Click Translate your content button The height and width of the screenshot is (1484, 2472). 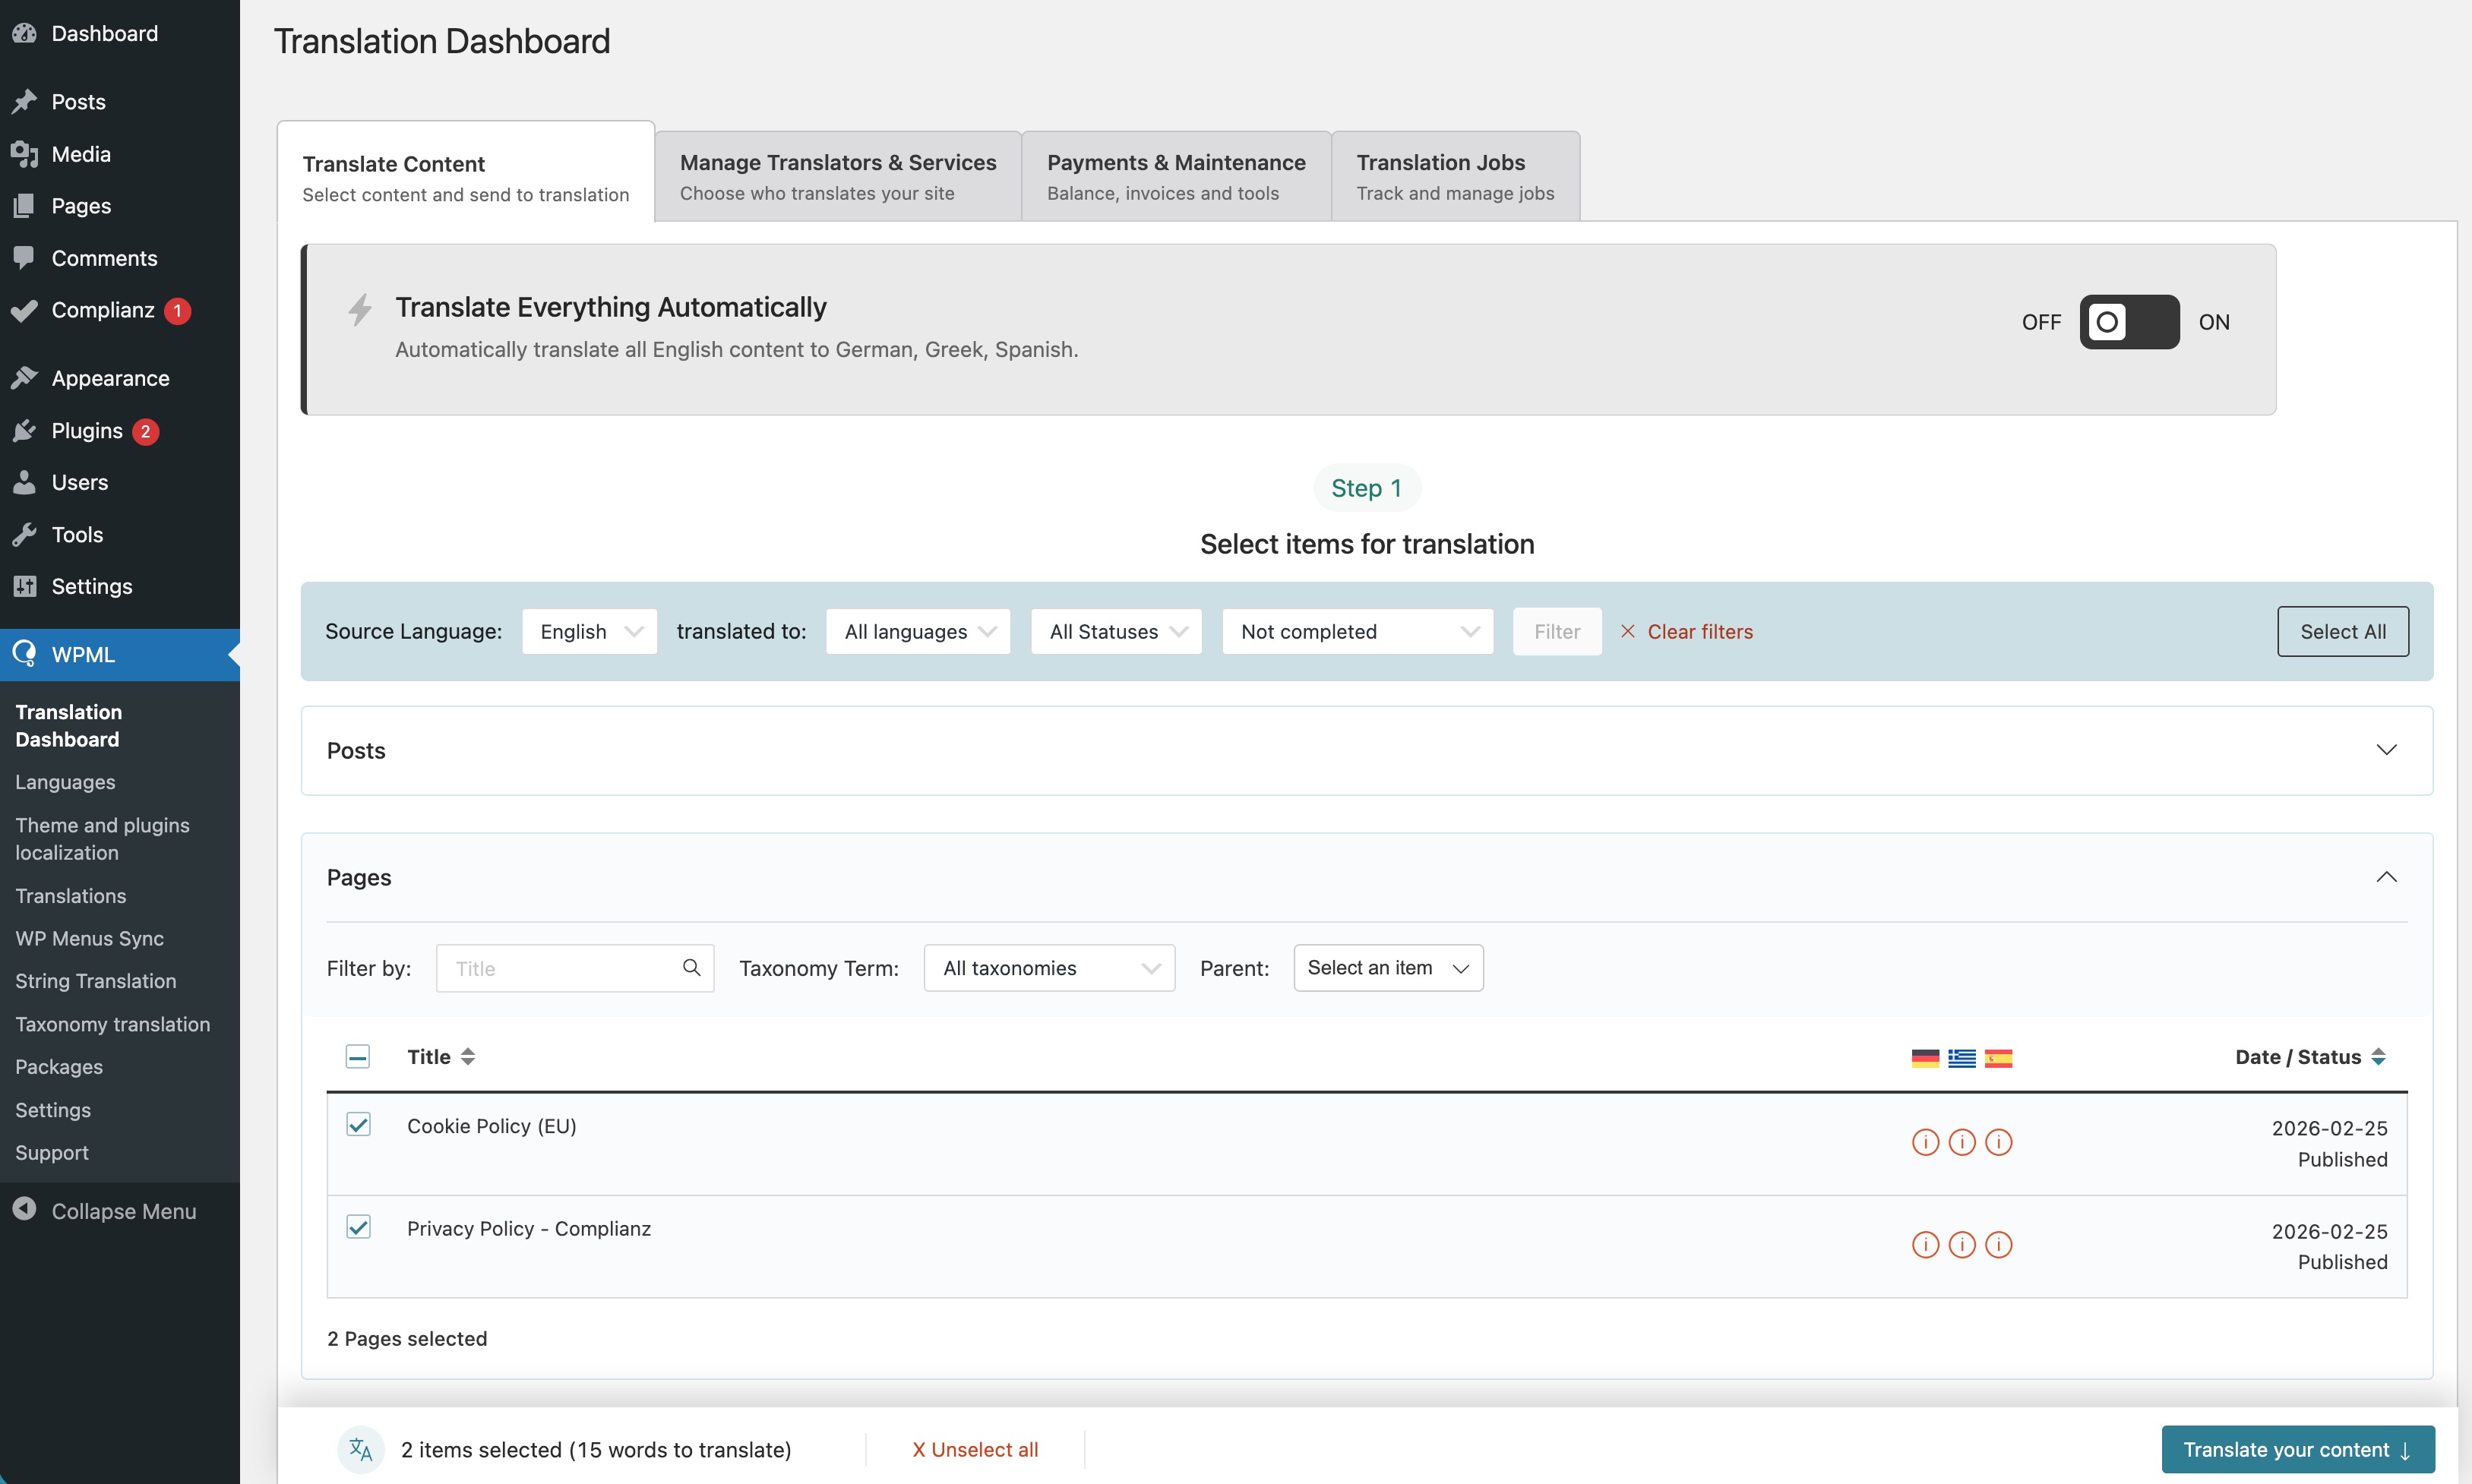[x=2297, y=1449]
